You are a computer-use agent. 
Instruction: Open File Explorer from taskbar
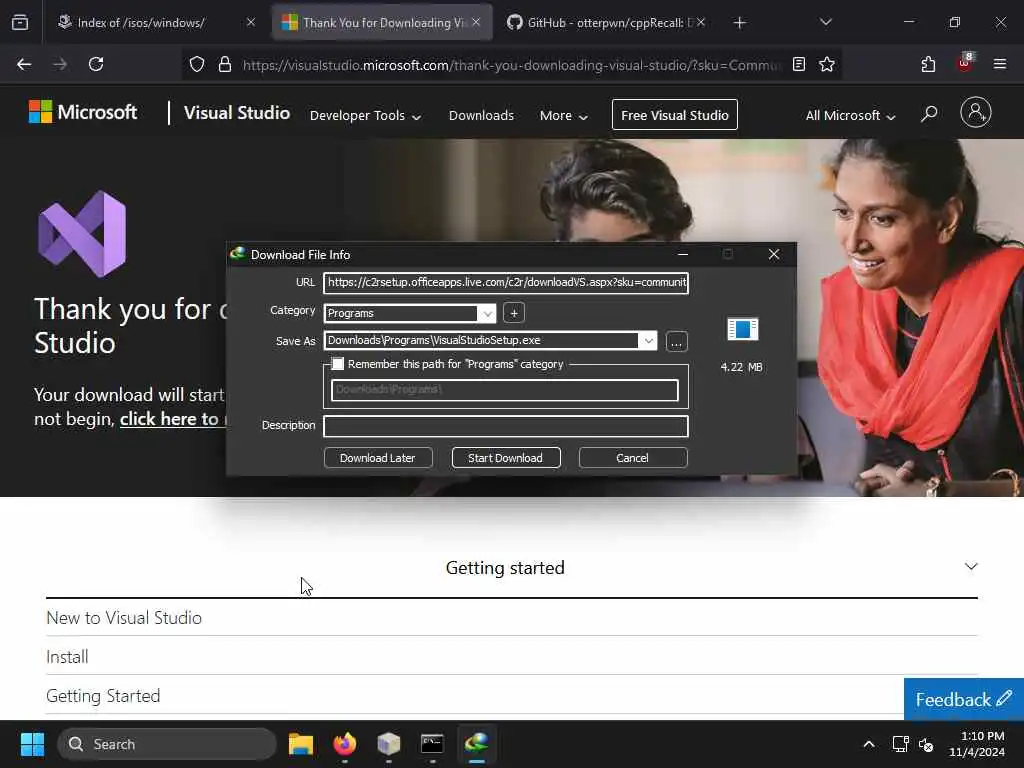pyautogui.click(x=301, y=744)
